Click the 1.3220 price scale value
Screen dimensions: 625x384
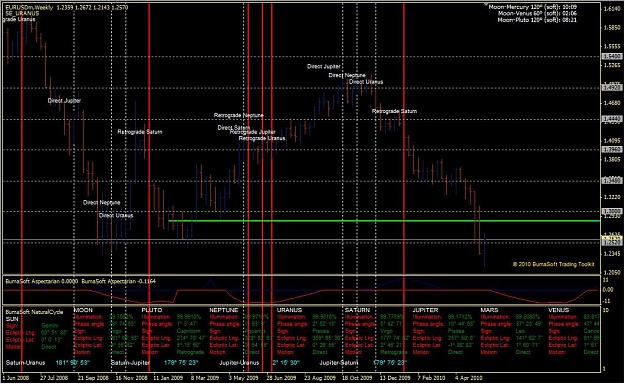pos(611,197)
